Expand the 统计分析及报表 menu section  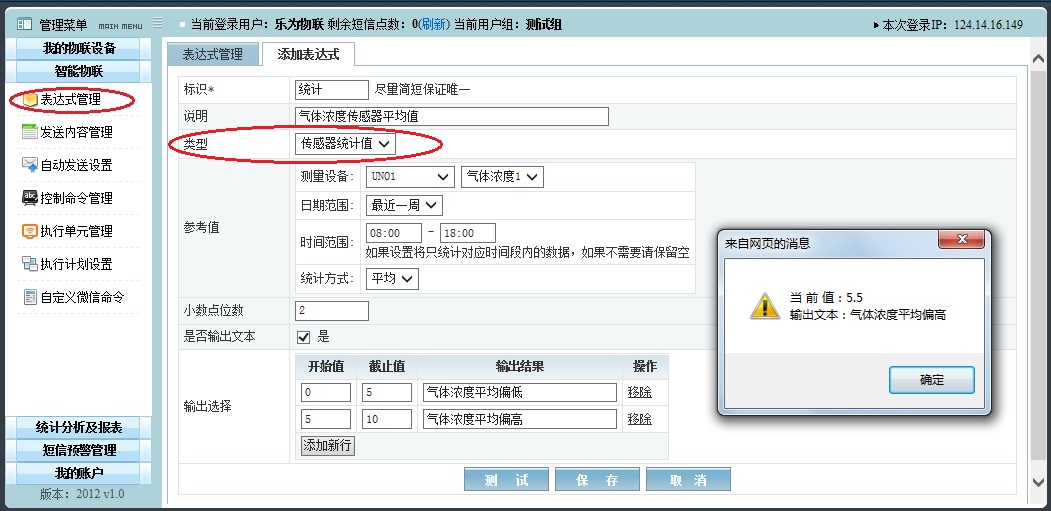78,428
